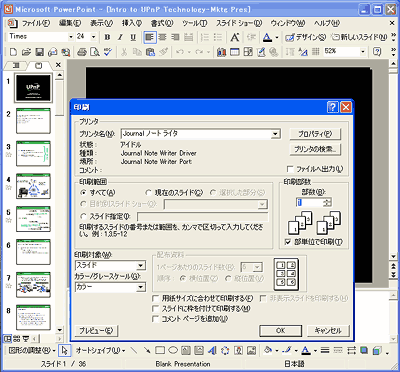The height and width of the screenshot is (372, 400).
Task: Toggle Italic formatting in toolbar
Action: (x=120, y=37)
